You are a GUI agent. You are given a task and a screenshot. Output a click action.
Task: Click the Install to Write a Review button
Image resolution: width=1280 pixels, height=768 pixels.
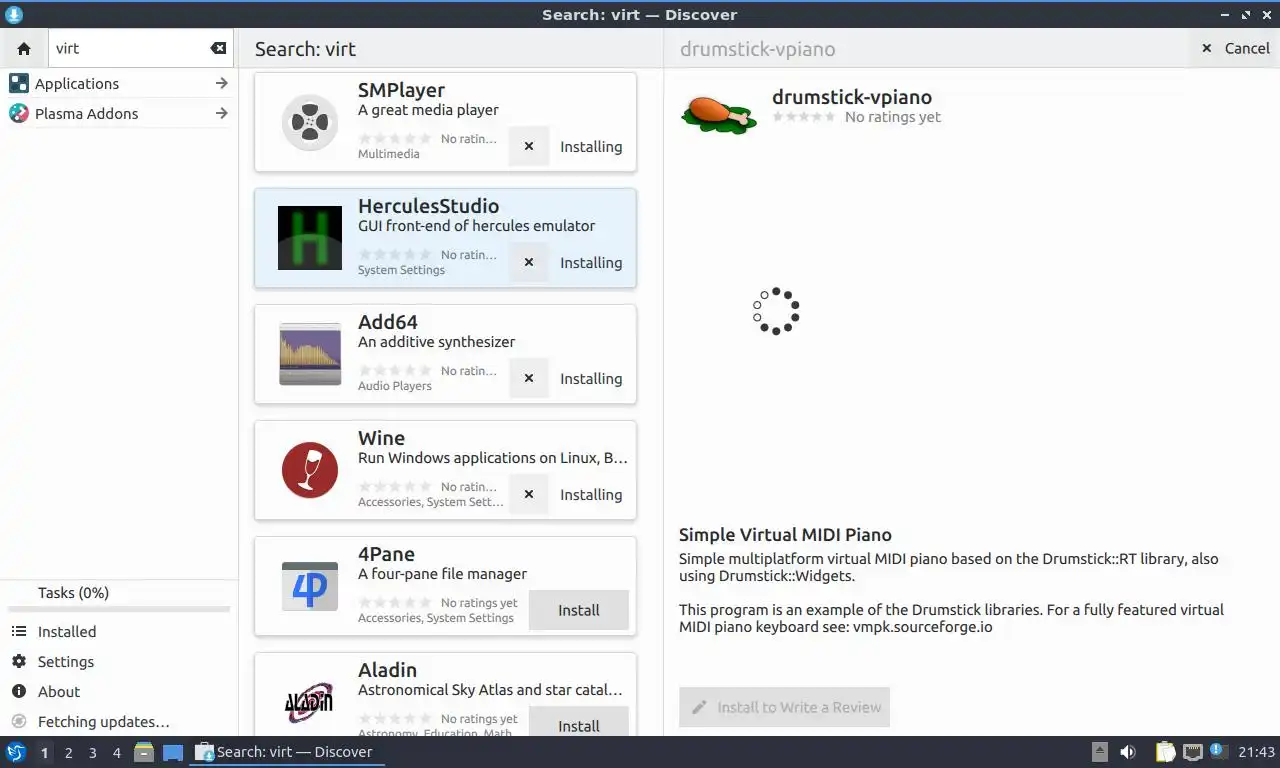(784, 707)
